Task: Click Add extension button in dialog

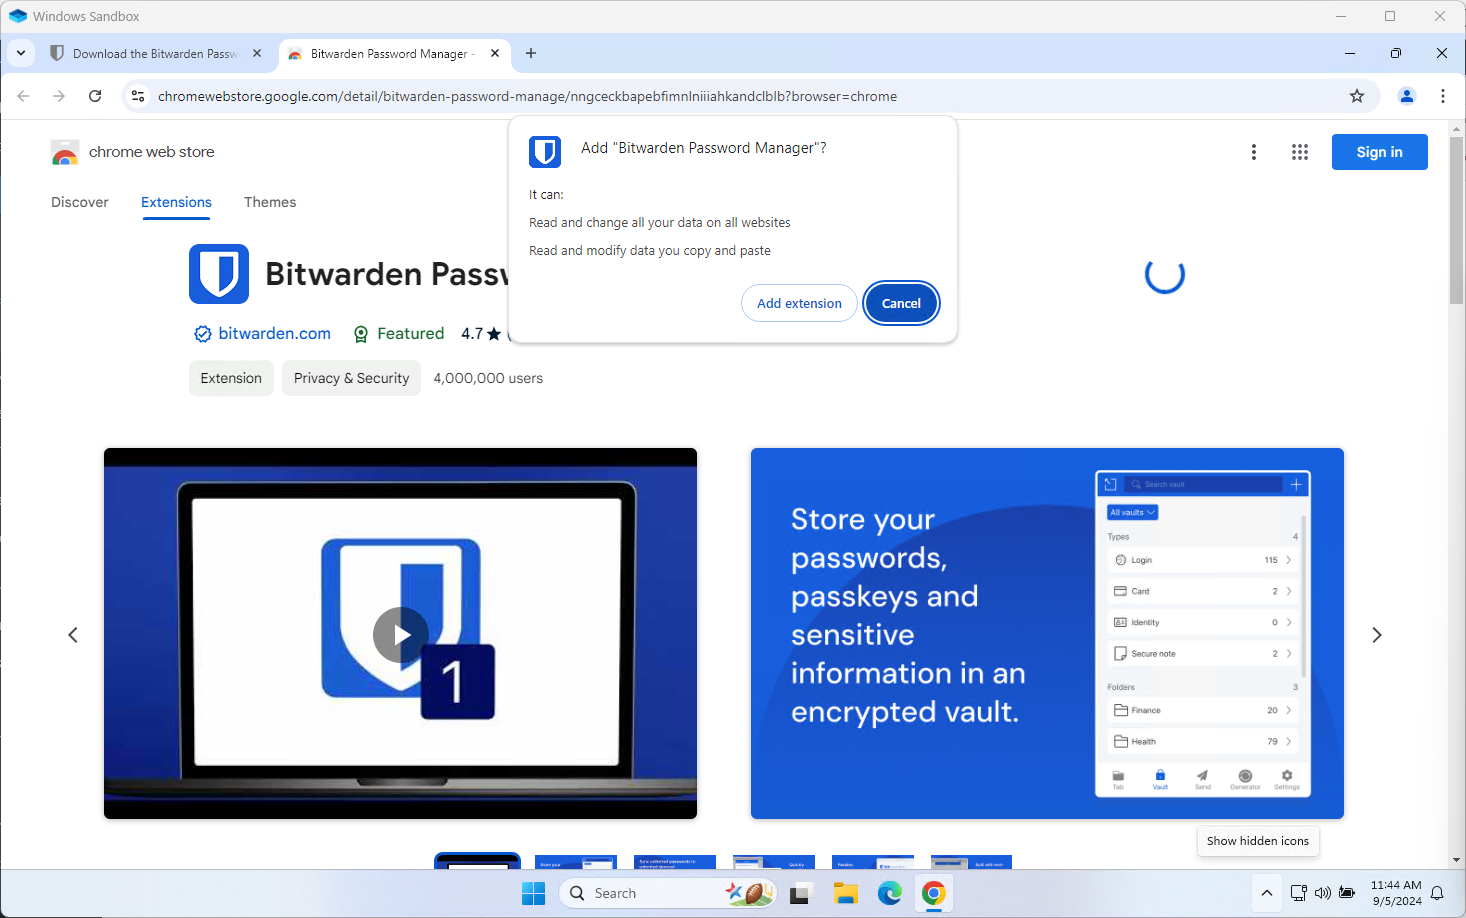Action: point(799,303)
